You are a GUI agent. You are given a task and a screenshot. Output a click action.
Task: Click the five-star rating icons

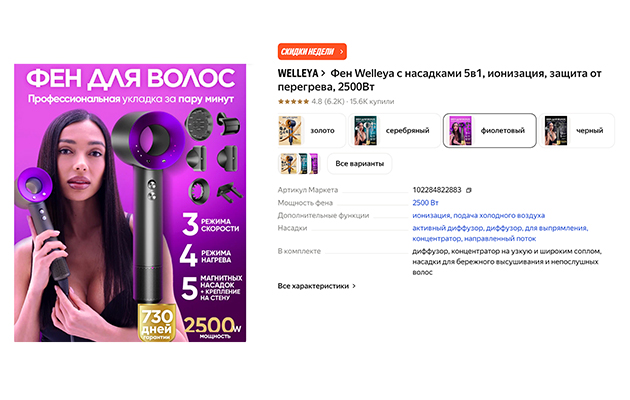click(x=293, y=102)
